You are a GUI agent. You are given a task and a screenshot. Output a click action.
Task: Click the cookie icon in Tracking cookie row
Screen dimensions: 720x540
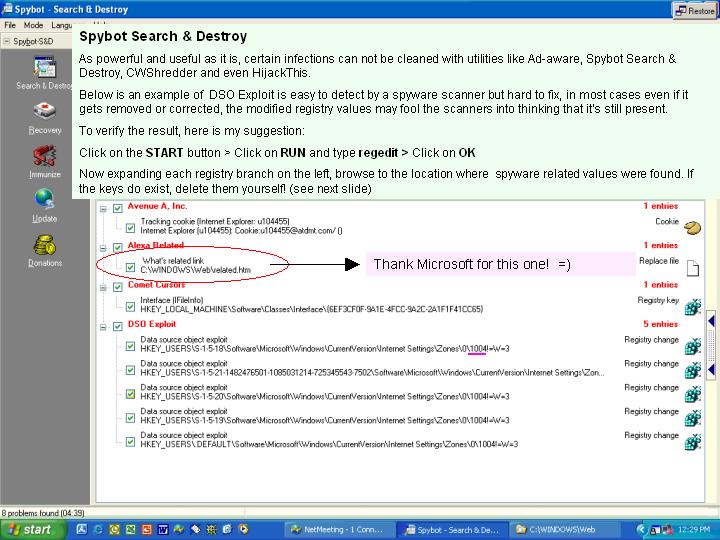(x=692, y=227)
